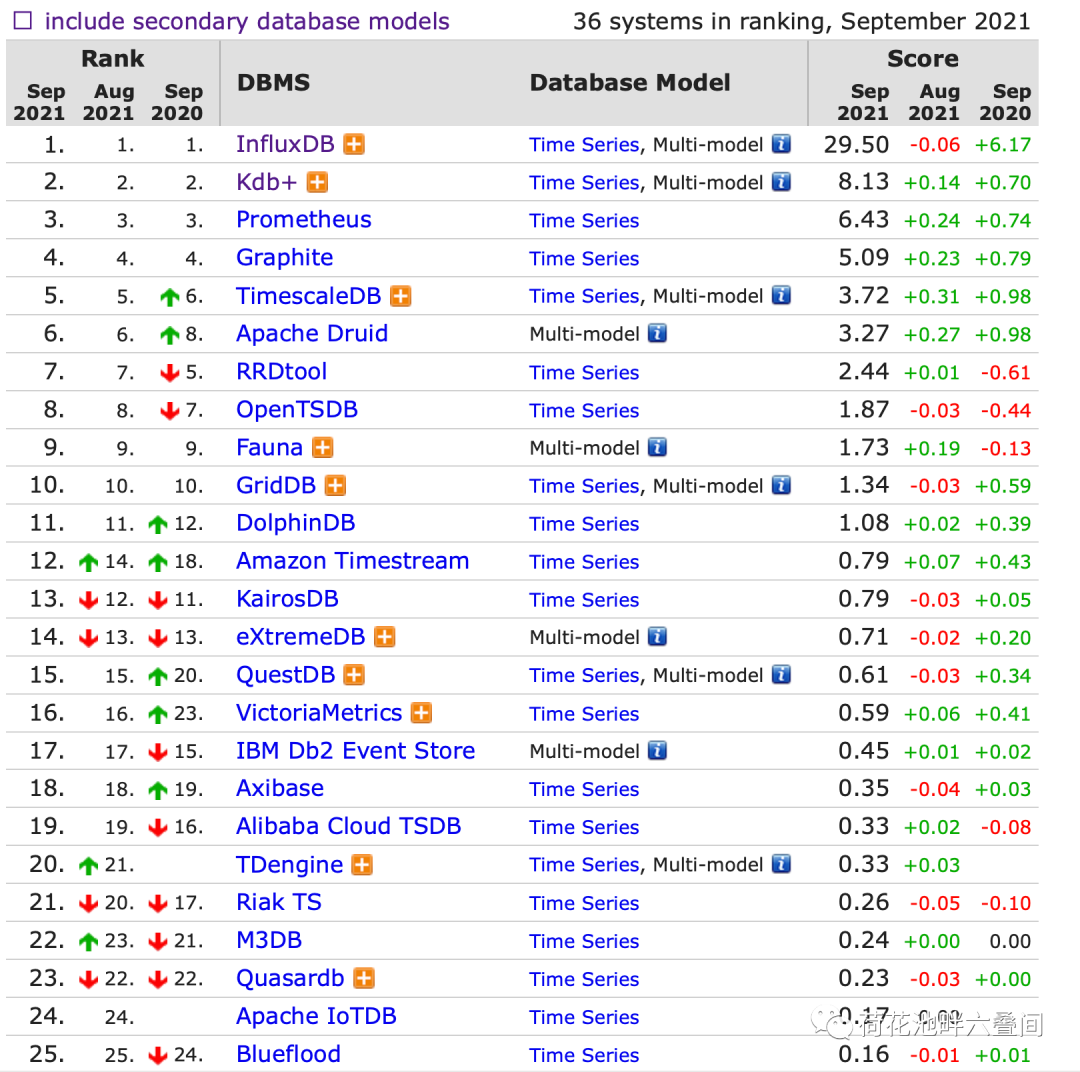Open the Riak TS link
The height and width of the screenshot is (1072, 1080).
click(279, 902)
